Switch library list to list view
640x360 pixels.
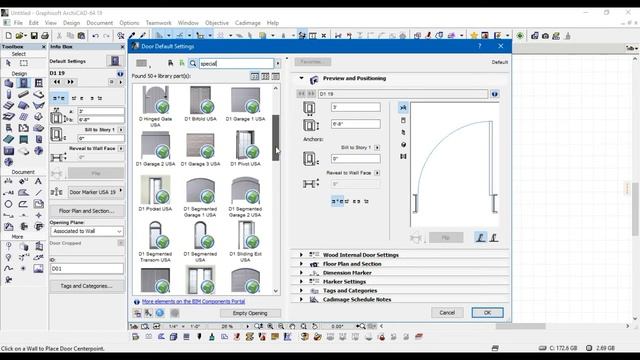pos(276,76)
